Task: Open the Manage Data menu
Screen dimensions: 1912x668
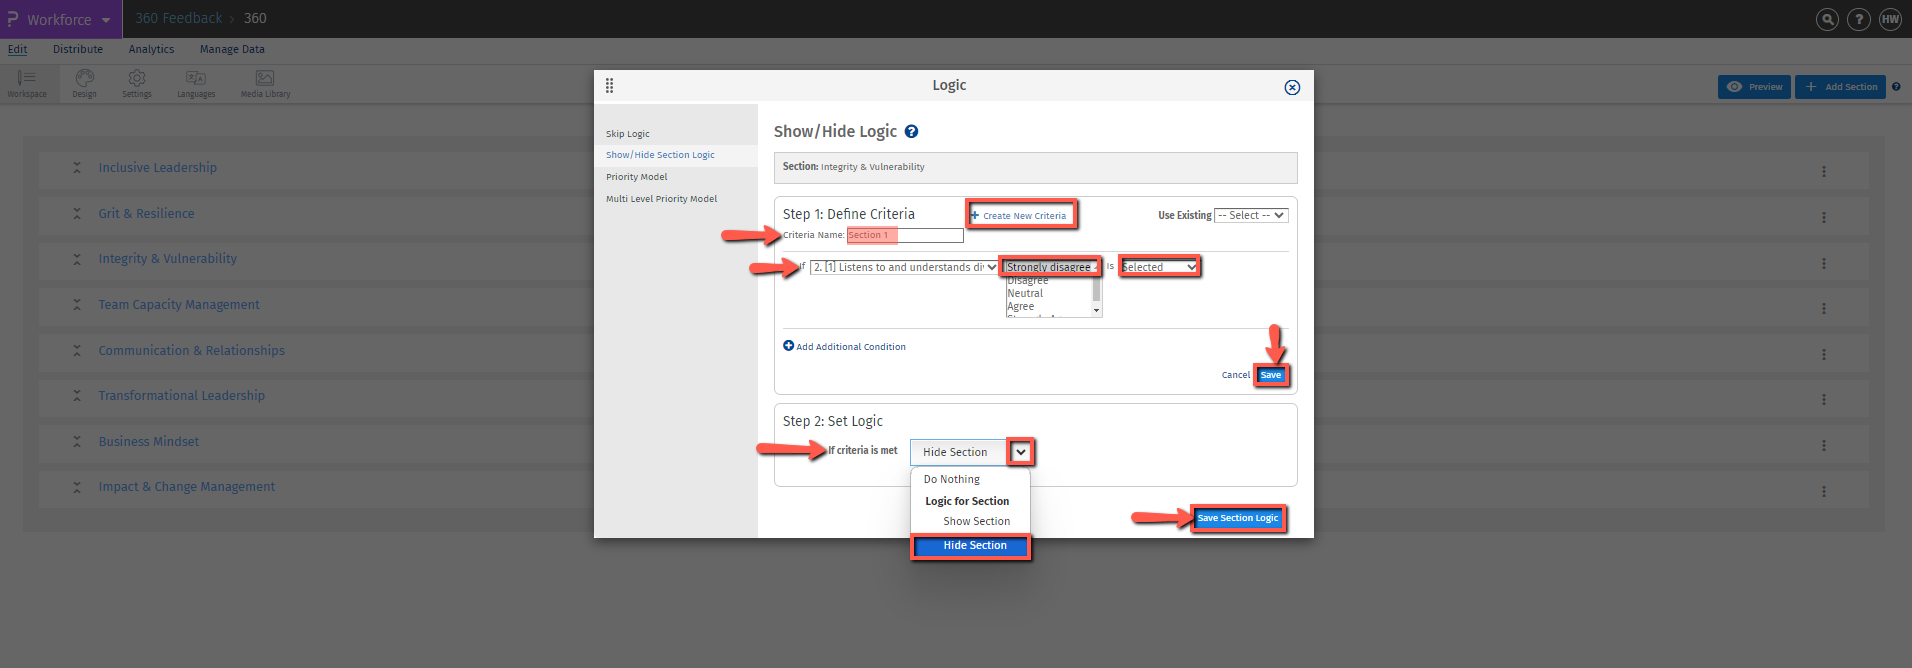Action: [232, 49]
